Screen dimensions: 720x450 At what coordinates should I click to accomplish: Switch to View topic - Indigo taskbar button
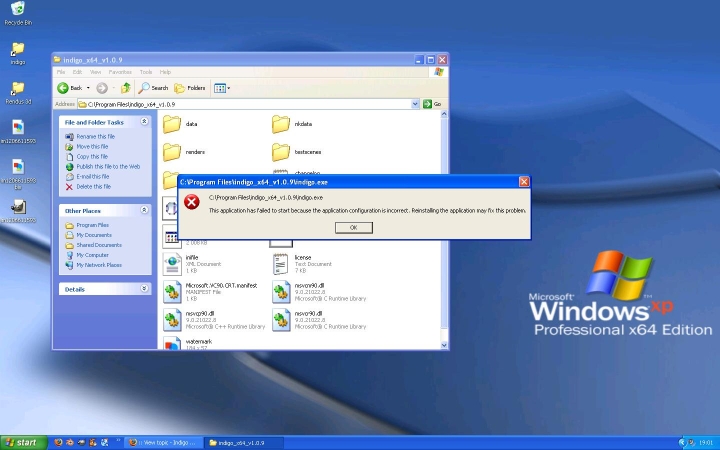point(163,443)
